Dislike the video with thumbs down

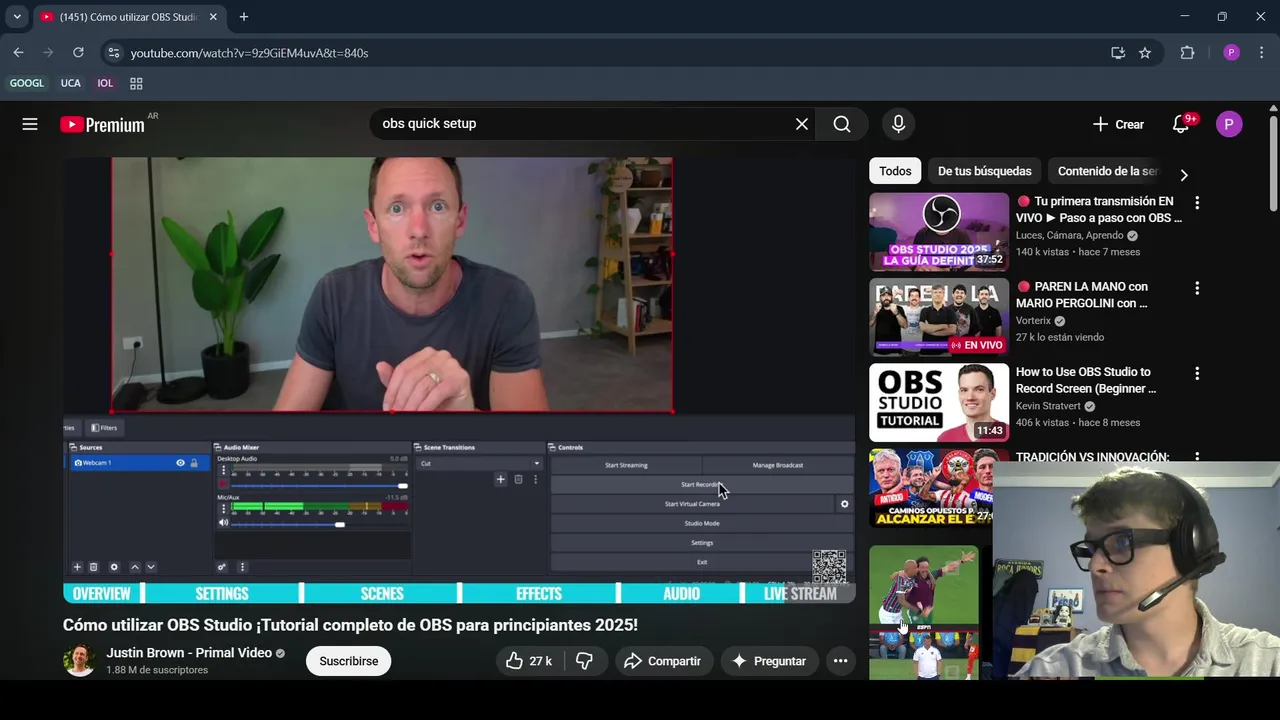tap(585, 661)
